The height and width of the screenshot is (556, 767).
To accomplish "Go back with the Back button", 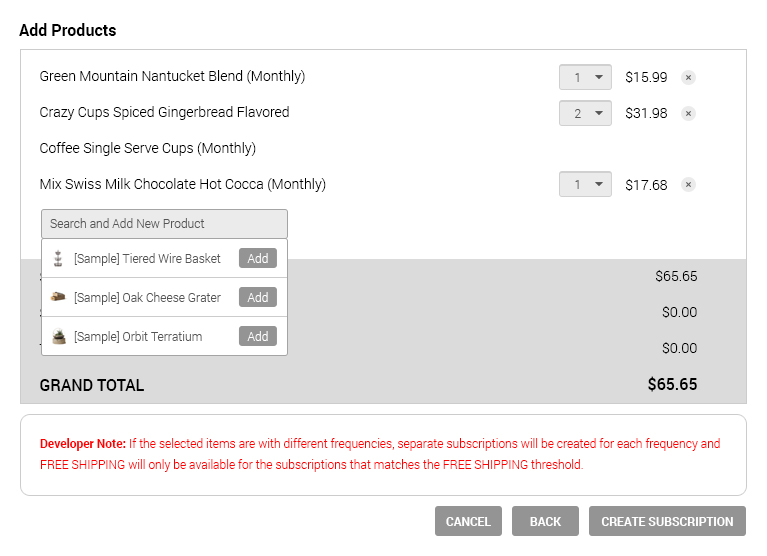I will click(x=545, y=521).
